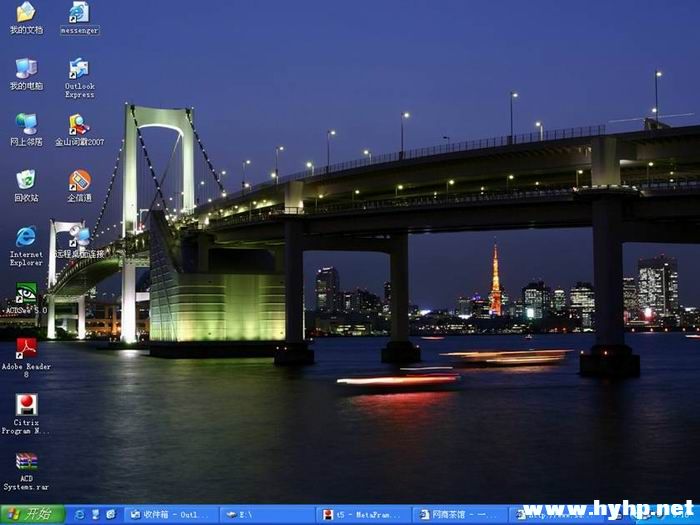This screenshot has width=700, height=525.
Task: Click the 企信通 desktop shortcut
Action: [x=79, y=181]
